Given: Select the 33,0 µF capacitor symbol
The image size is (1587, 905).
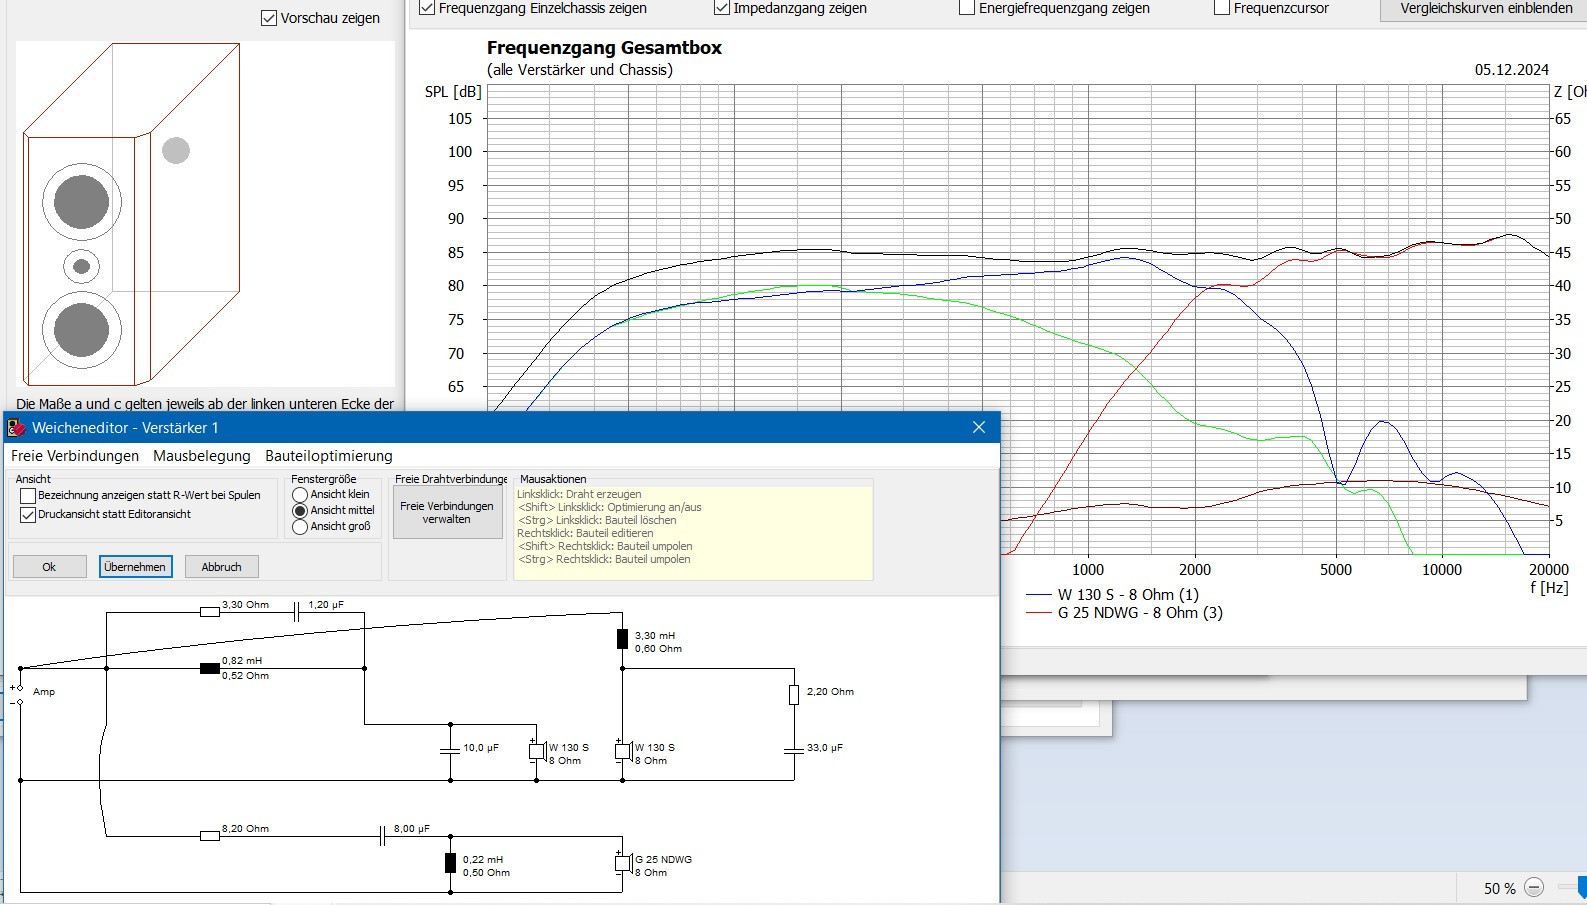Looking at the screenshot, I should coord(794,750).
